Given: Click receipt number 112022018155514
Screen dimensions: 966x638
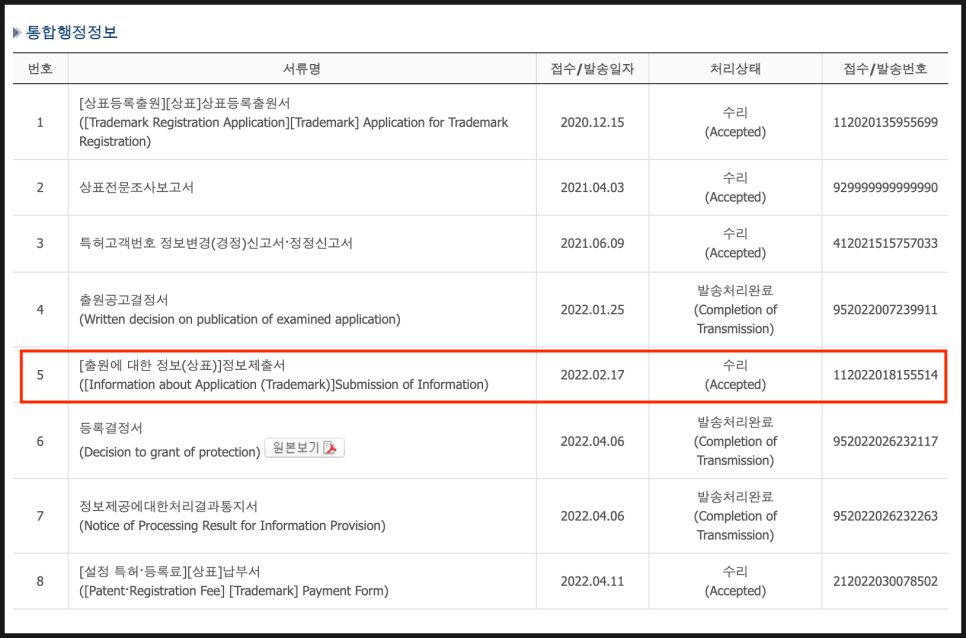Looking at the screenshot, I should click(885, 375).
